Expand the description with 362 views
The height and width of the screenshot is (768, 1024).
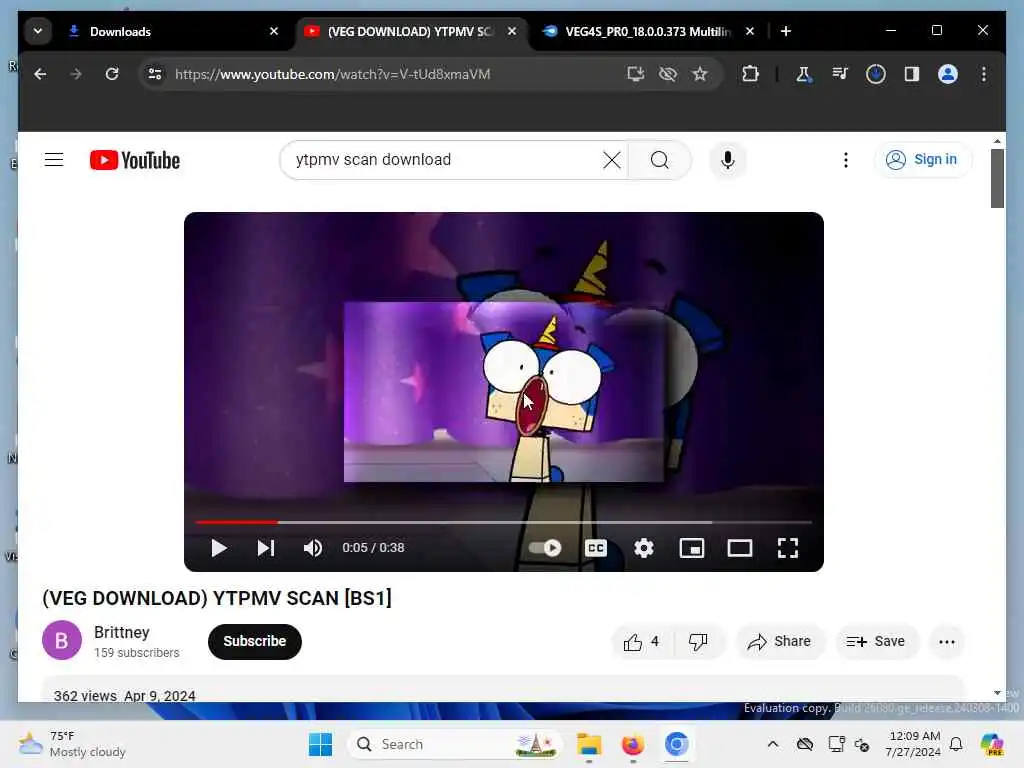click(x=502, y=690)
